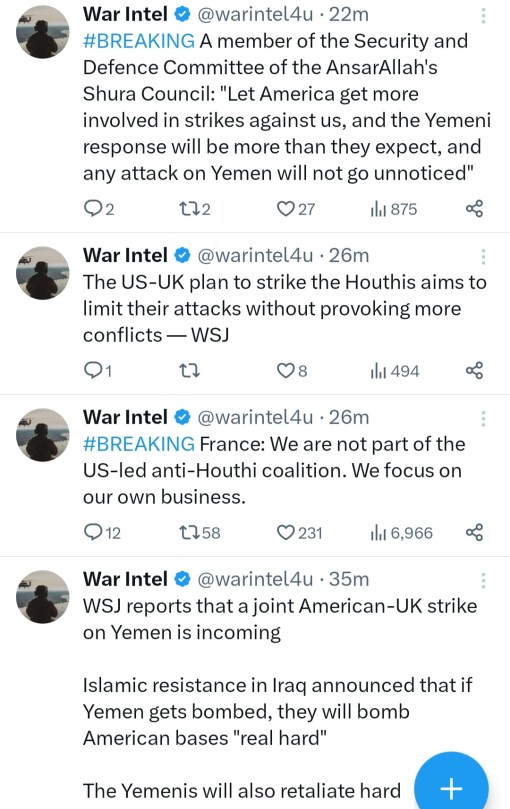Open @warintel4u handle on the 35m tweet
The image size is (510, 809).
point(256,579)
